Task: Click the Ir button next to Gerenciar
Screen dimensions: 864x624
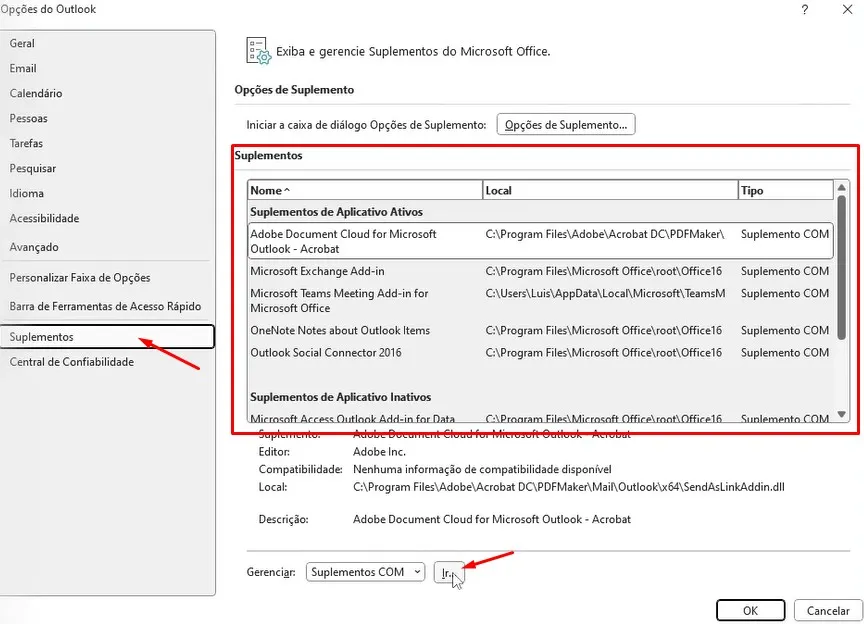Action: pos(449,572)
